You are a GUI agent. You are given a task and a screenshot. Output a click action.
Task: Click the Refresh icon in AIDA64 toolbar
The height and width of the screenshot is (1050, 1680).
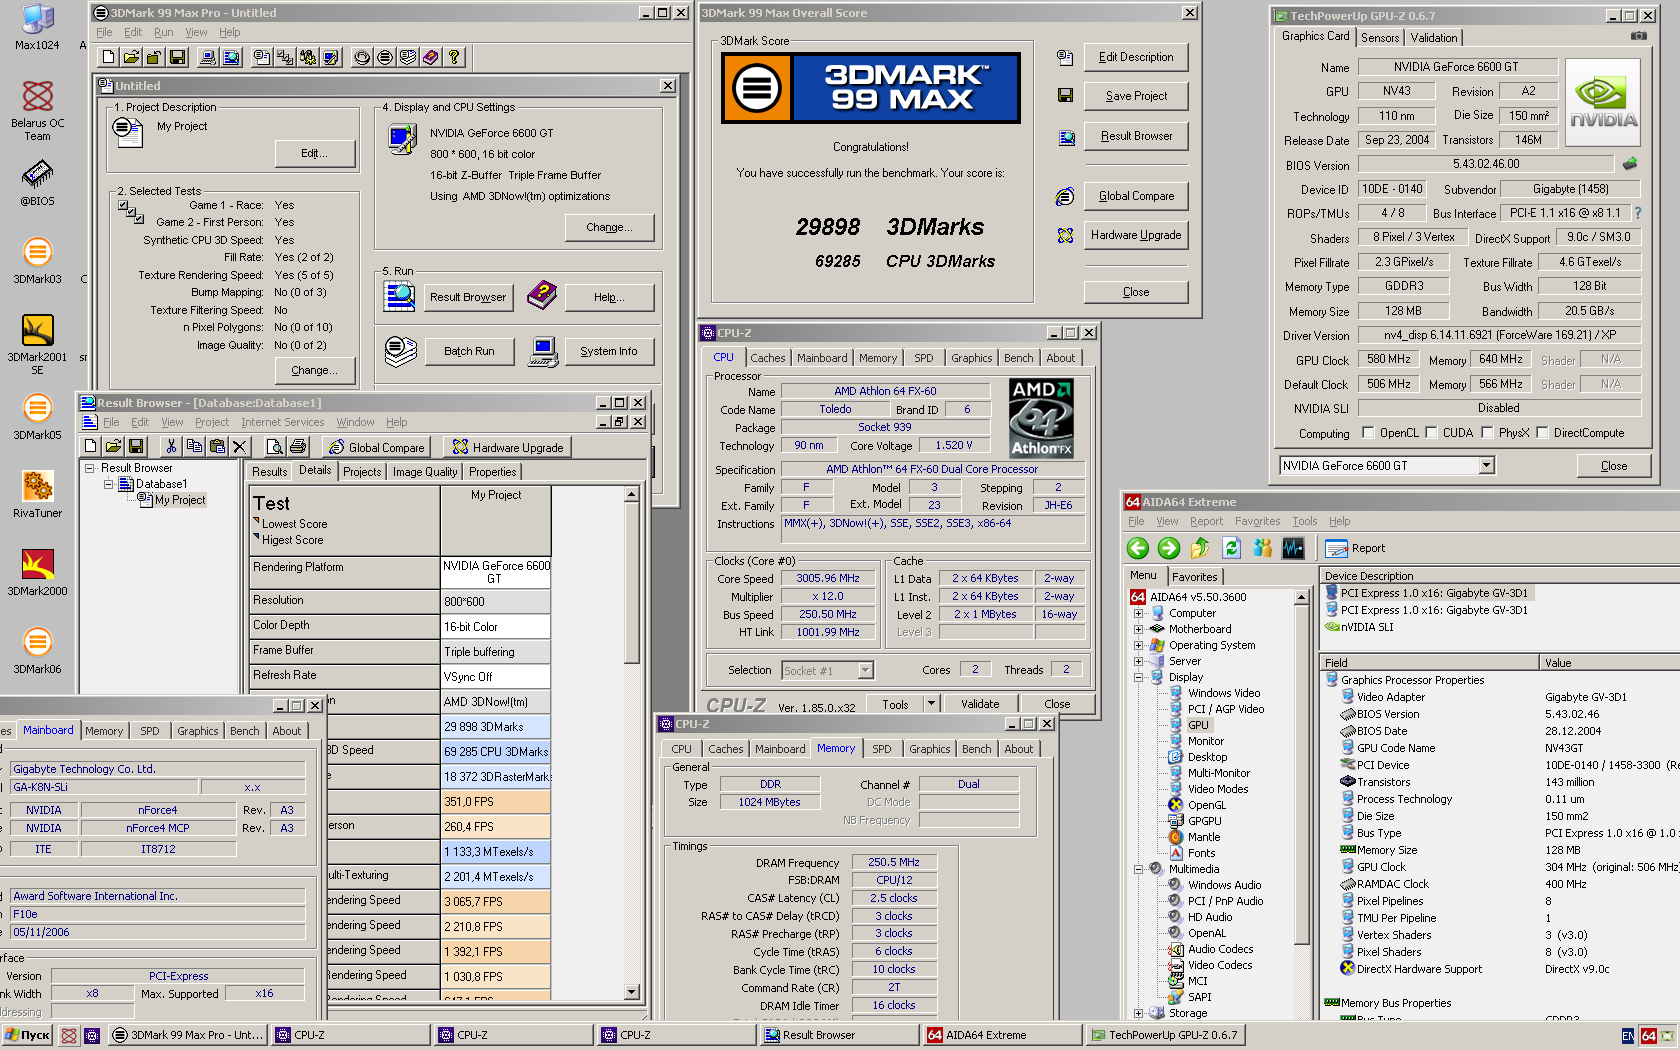tap(1231, 548)
